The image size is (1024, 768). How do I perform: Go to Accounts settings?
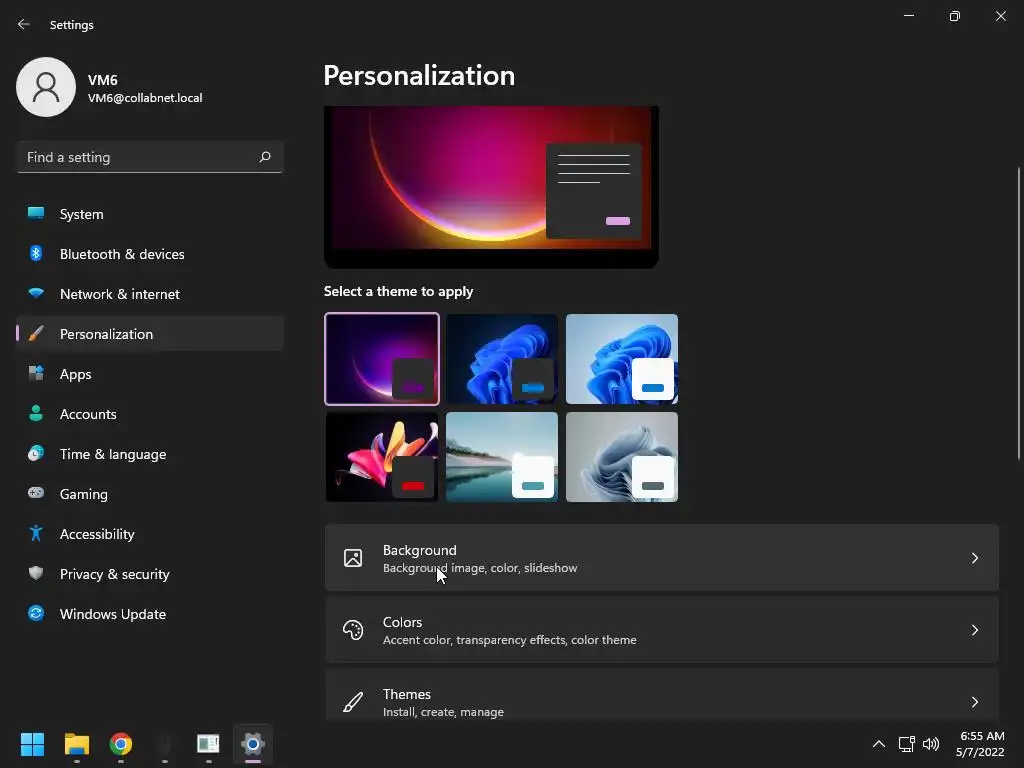point(150,413)
